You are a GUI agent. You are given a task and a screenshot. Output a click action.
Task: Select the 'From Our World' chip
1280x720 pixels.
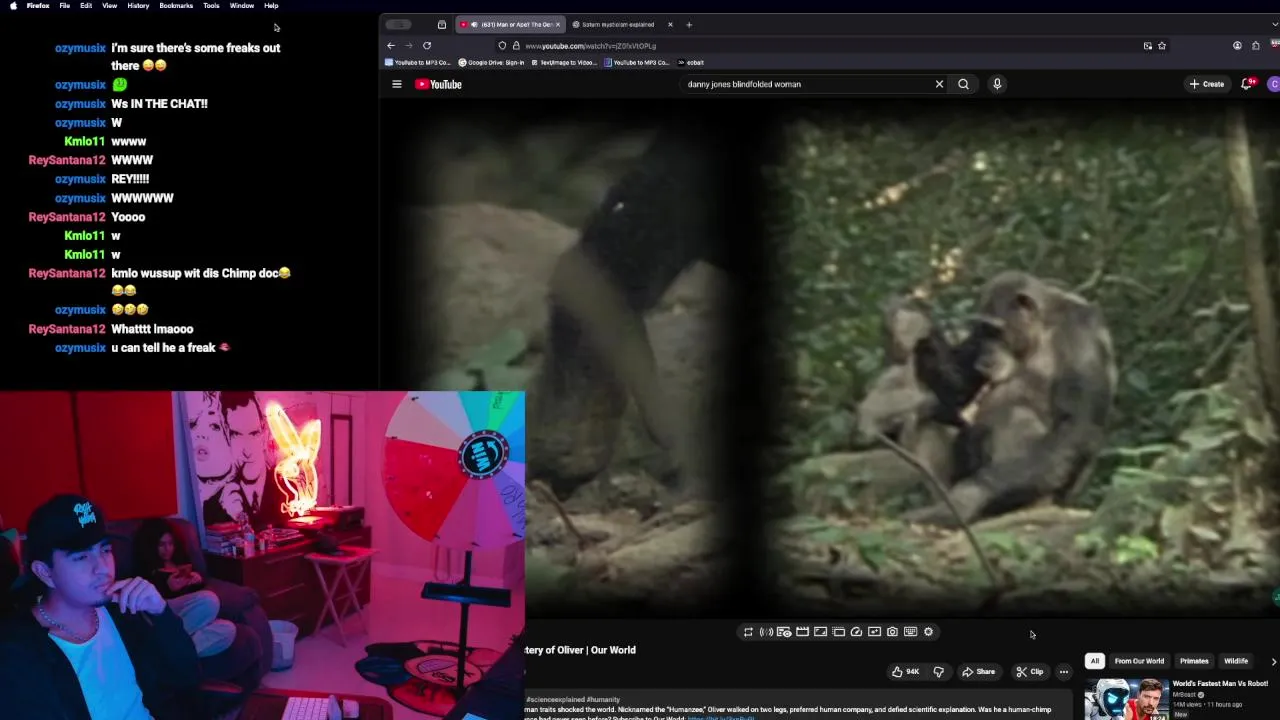[1139, 661]
